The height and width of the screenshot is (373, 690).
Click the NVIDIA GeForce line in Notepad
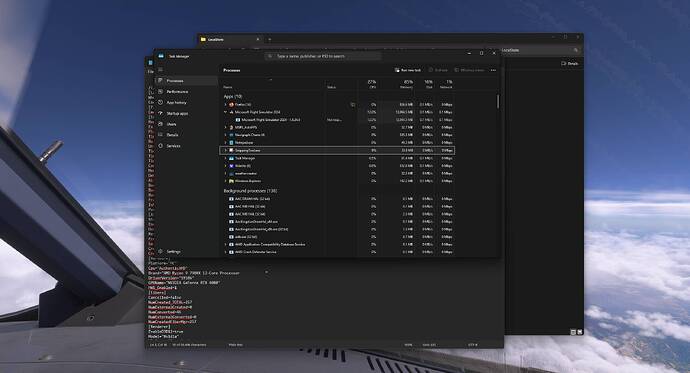click(184, 283)
